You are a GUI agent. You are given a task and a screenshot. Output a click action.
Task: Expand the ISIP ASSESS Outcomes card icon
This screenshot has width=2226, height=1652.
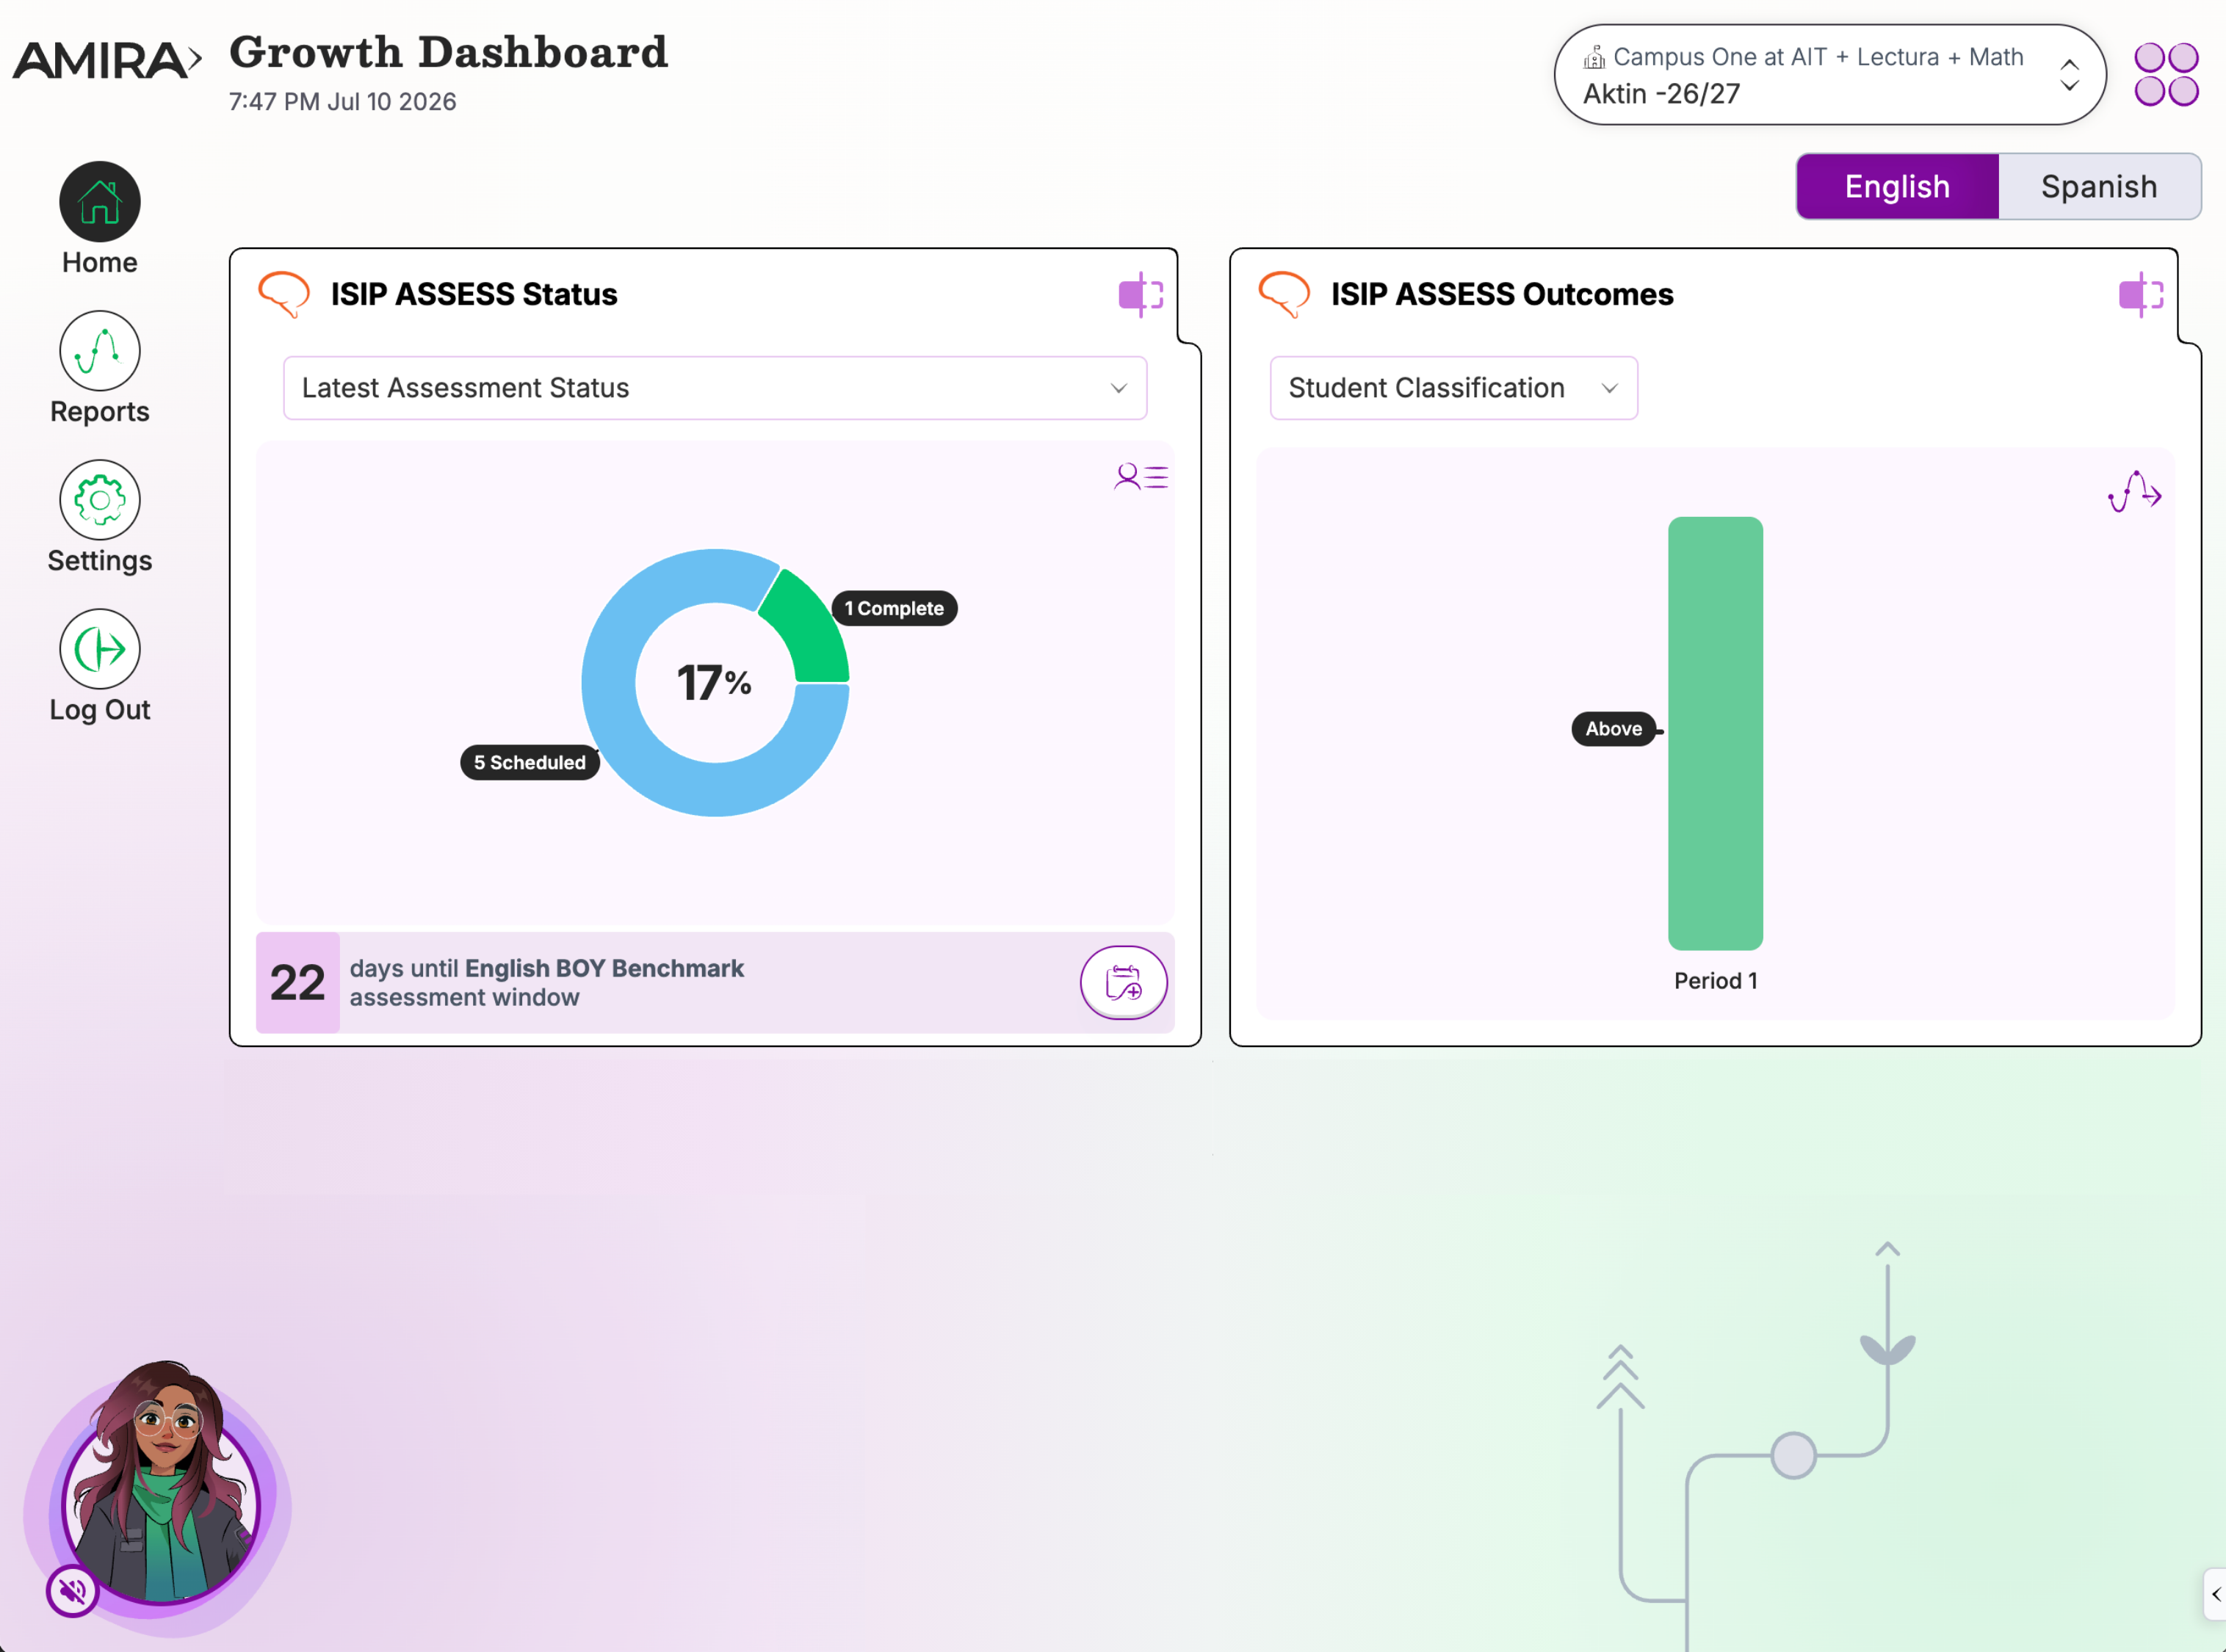tap(2140, 294)
